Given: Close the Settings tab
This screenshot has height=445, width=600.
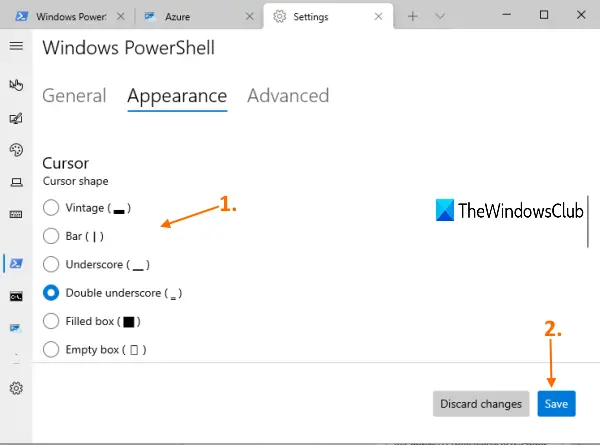Looking at the screenshot, I should click(378, 16).
